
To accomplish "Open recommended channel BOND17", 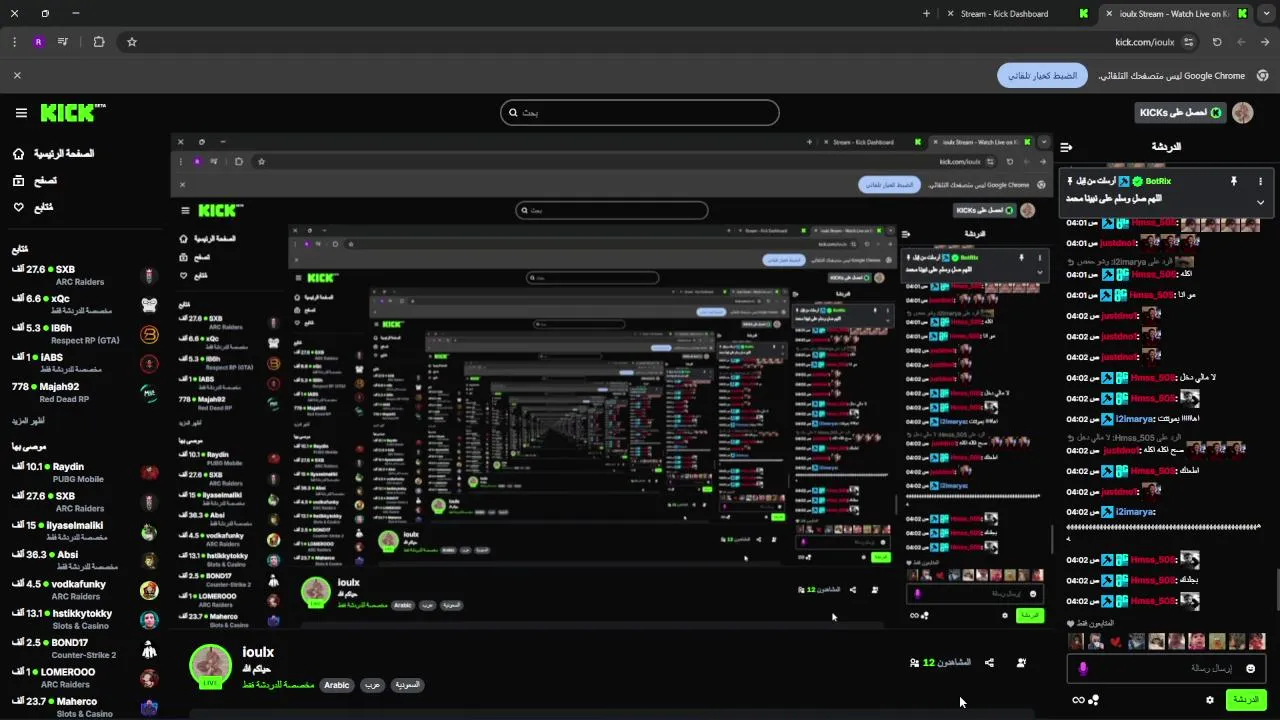I will coord(85,648).
